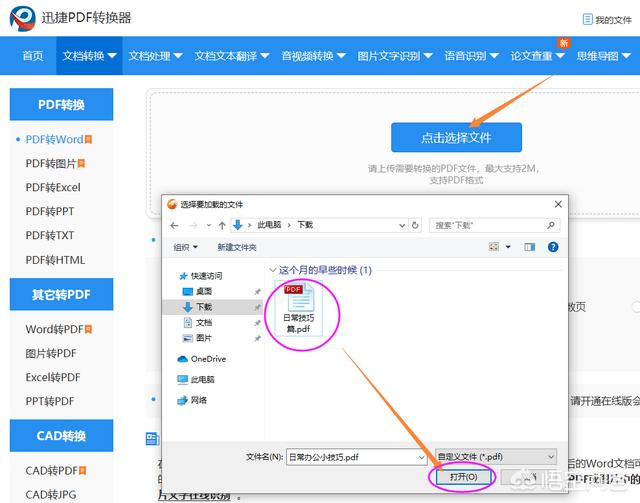
Task: Select 此电脑 in dialog tree
Action: tap(203, 380)
